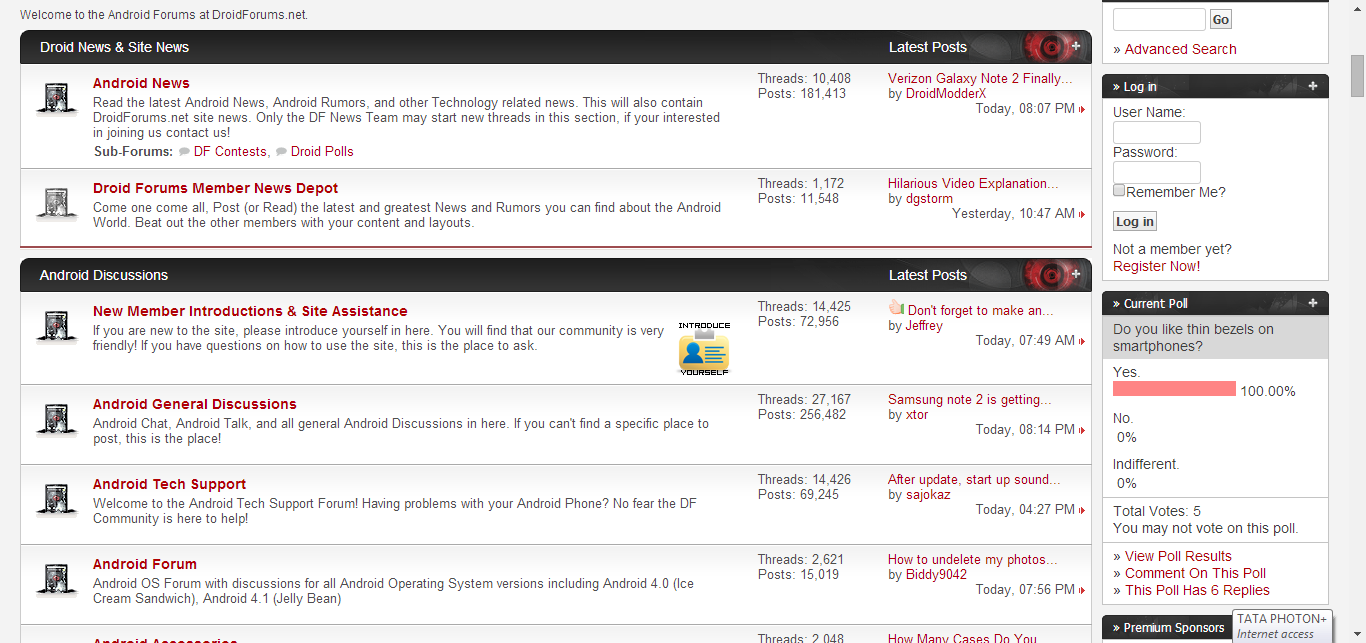The height and width of the screenshot is (643, 1366).
Task: Collapse the Droid News & Site News category
Action: pos(1076,46)
